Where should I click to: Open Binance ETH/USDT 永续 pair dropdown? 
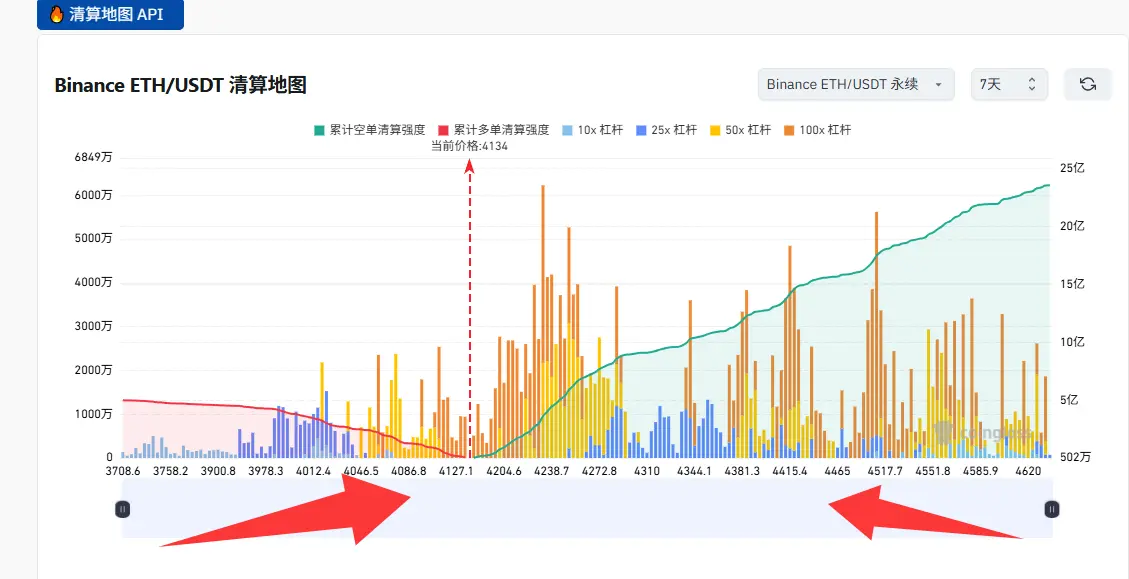click(856, 84)
